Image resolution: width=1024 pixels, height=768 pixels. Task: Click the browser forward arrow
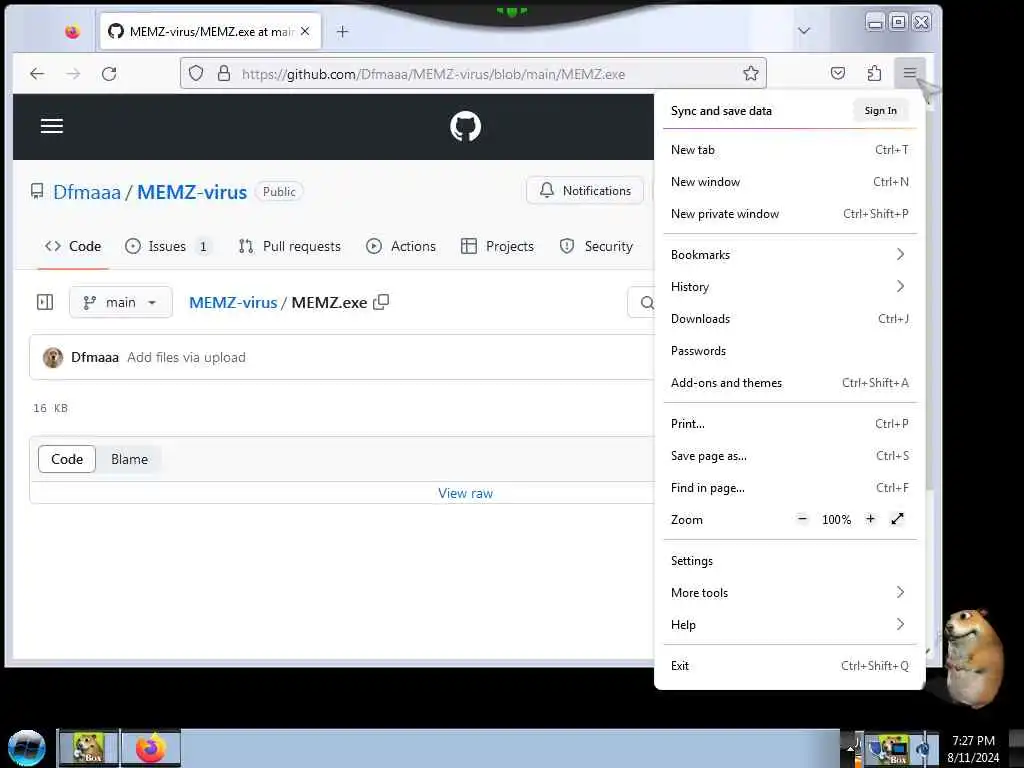73,74
